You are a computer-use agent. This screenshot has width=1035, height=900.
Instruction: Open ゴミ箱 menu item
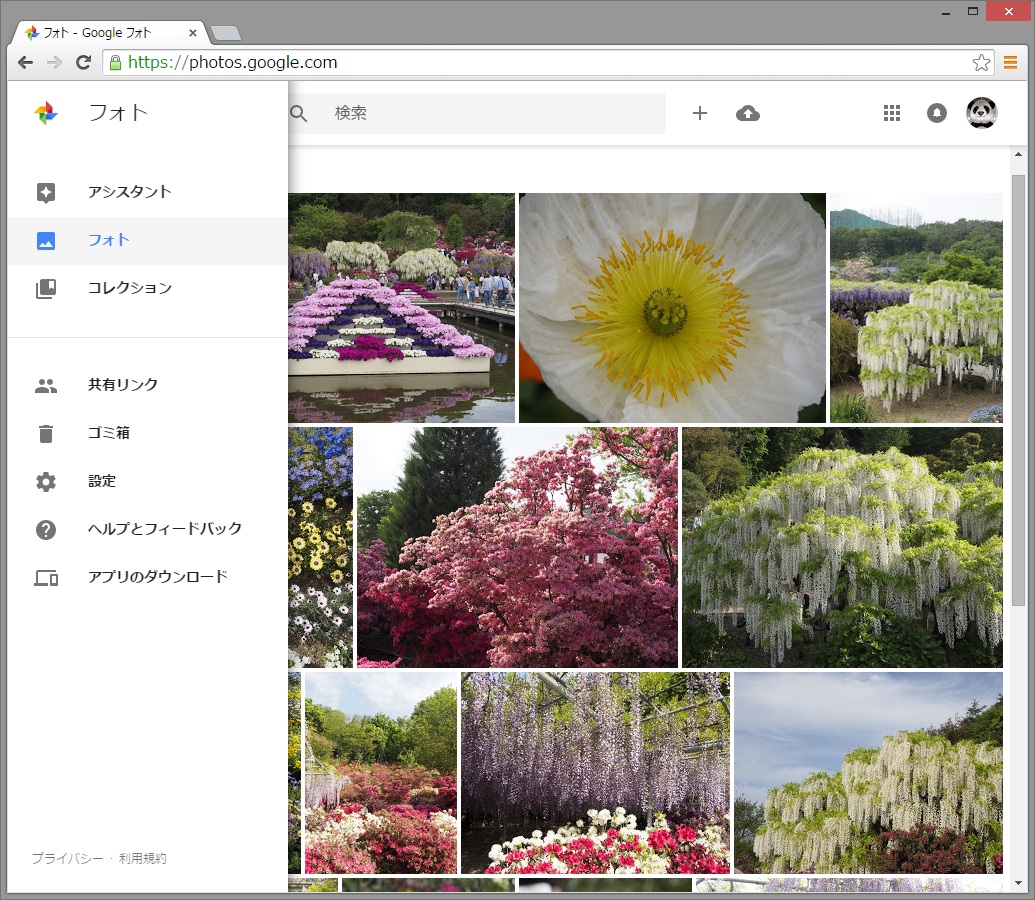tap(148, 434)
